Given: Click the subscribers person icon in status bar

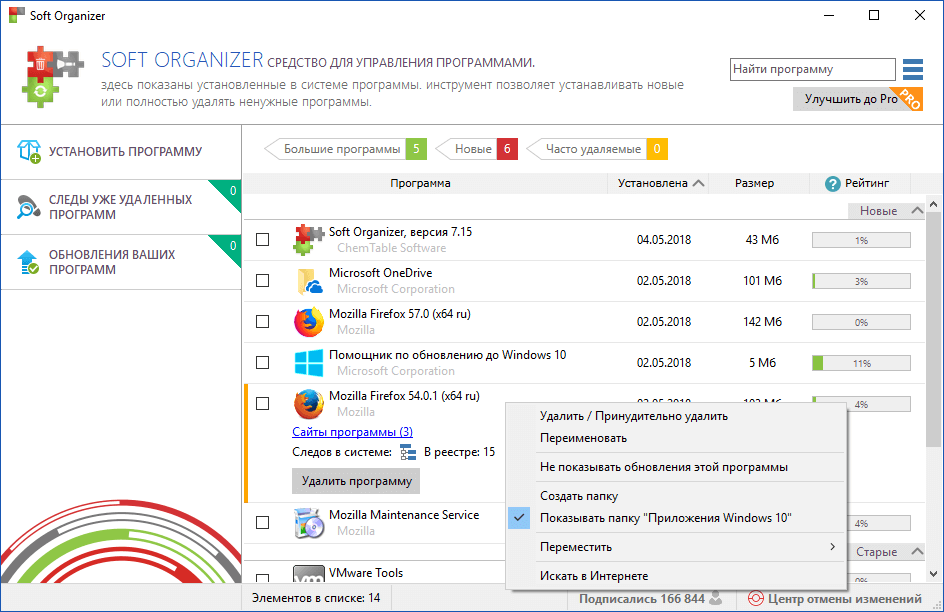Looking at the screenshot, I should click(x=716, y=598).
